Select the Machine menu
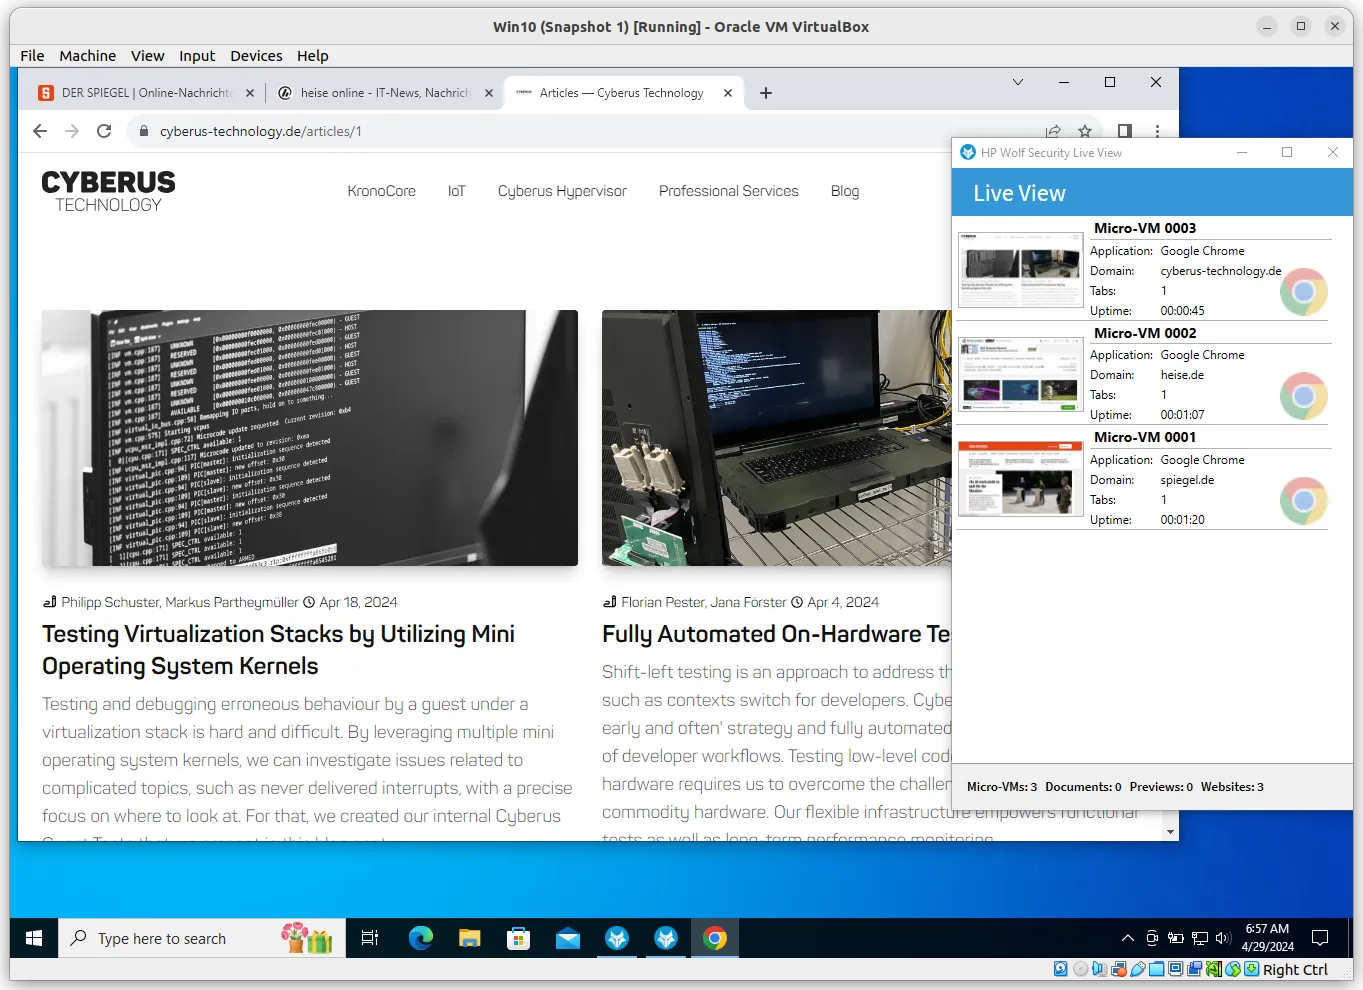Image resolution: width=1363 pixels, height=990 pixels. point(87,56)
